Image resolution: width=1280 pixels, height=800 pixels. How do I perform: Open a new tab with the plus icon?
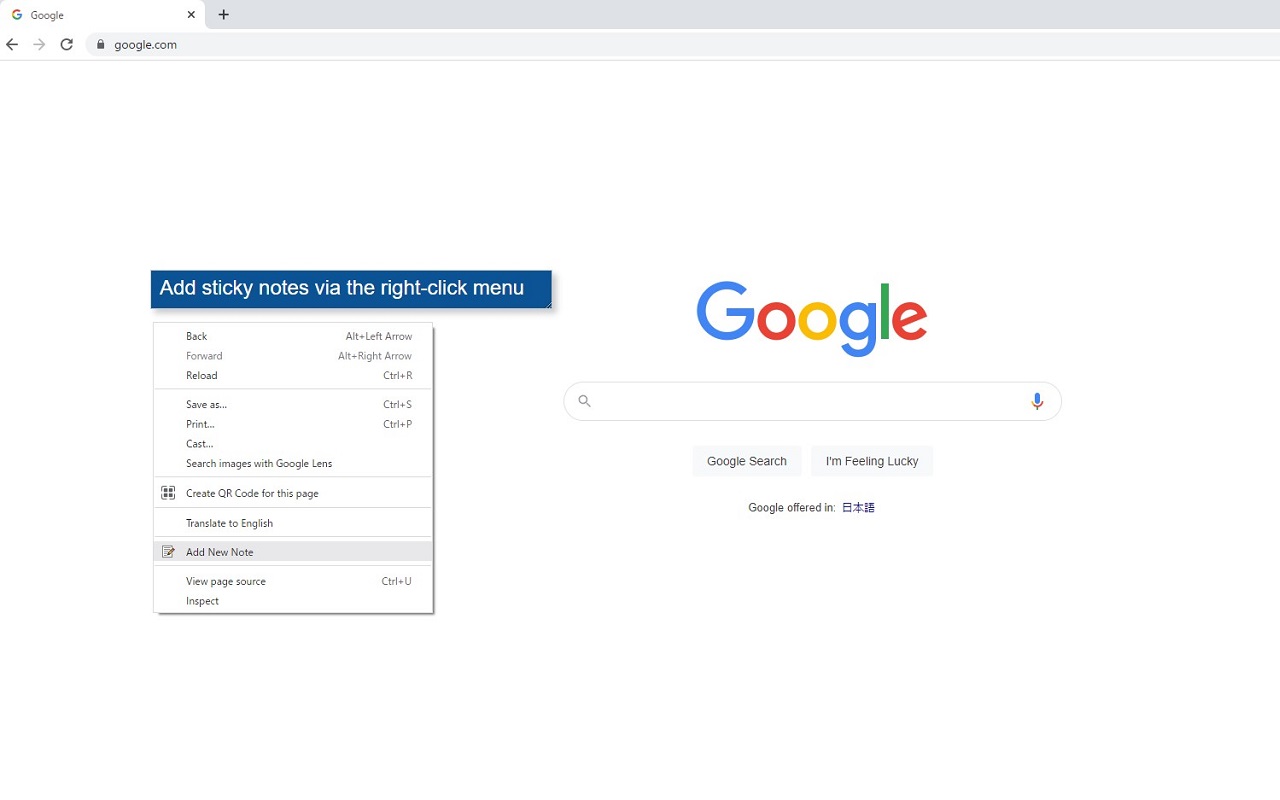[x=223, y=15]
